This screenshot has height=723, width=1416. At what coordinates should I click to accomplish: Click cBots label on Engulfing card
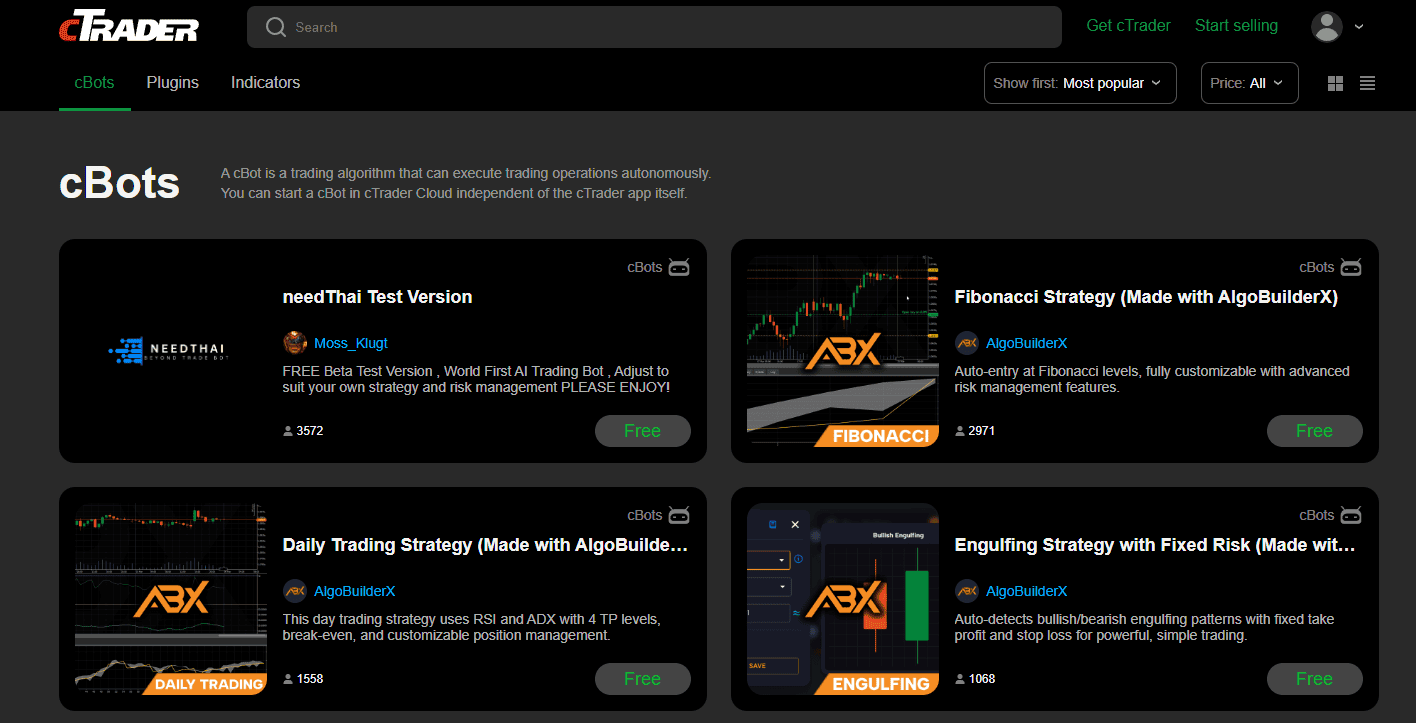pos(1317,515)
